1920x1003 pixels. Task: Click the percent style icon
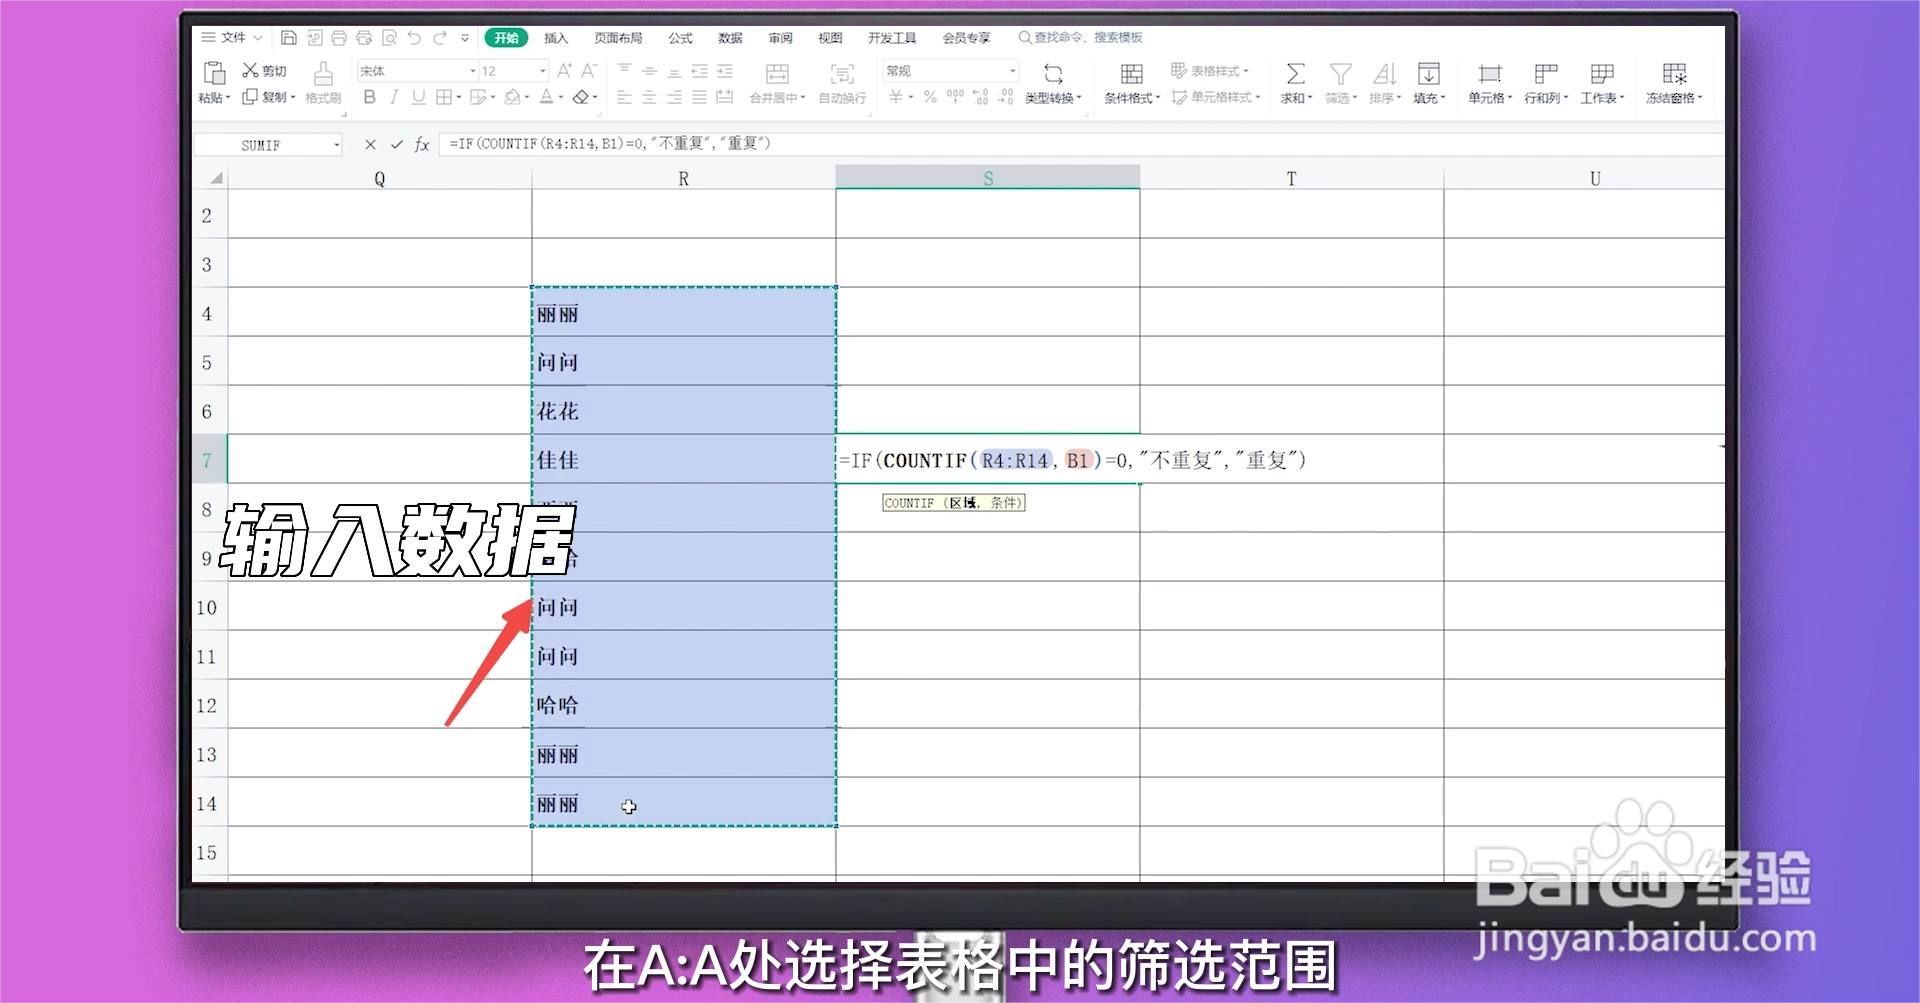930,97
